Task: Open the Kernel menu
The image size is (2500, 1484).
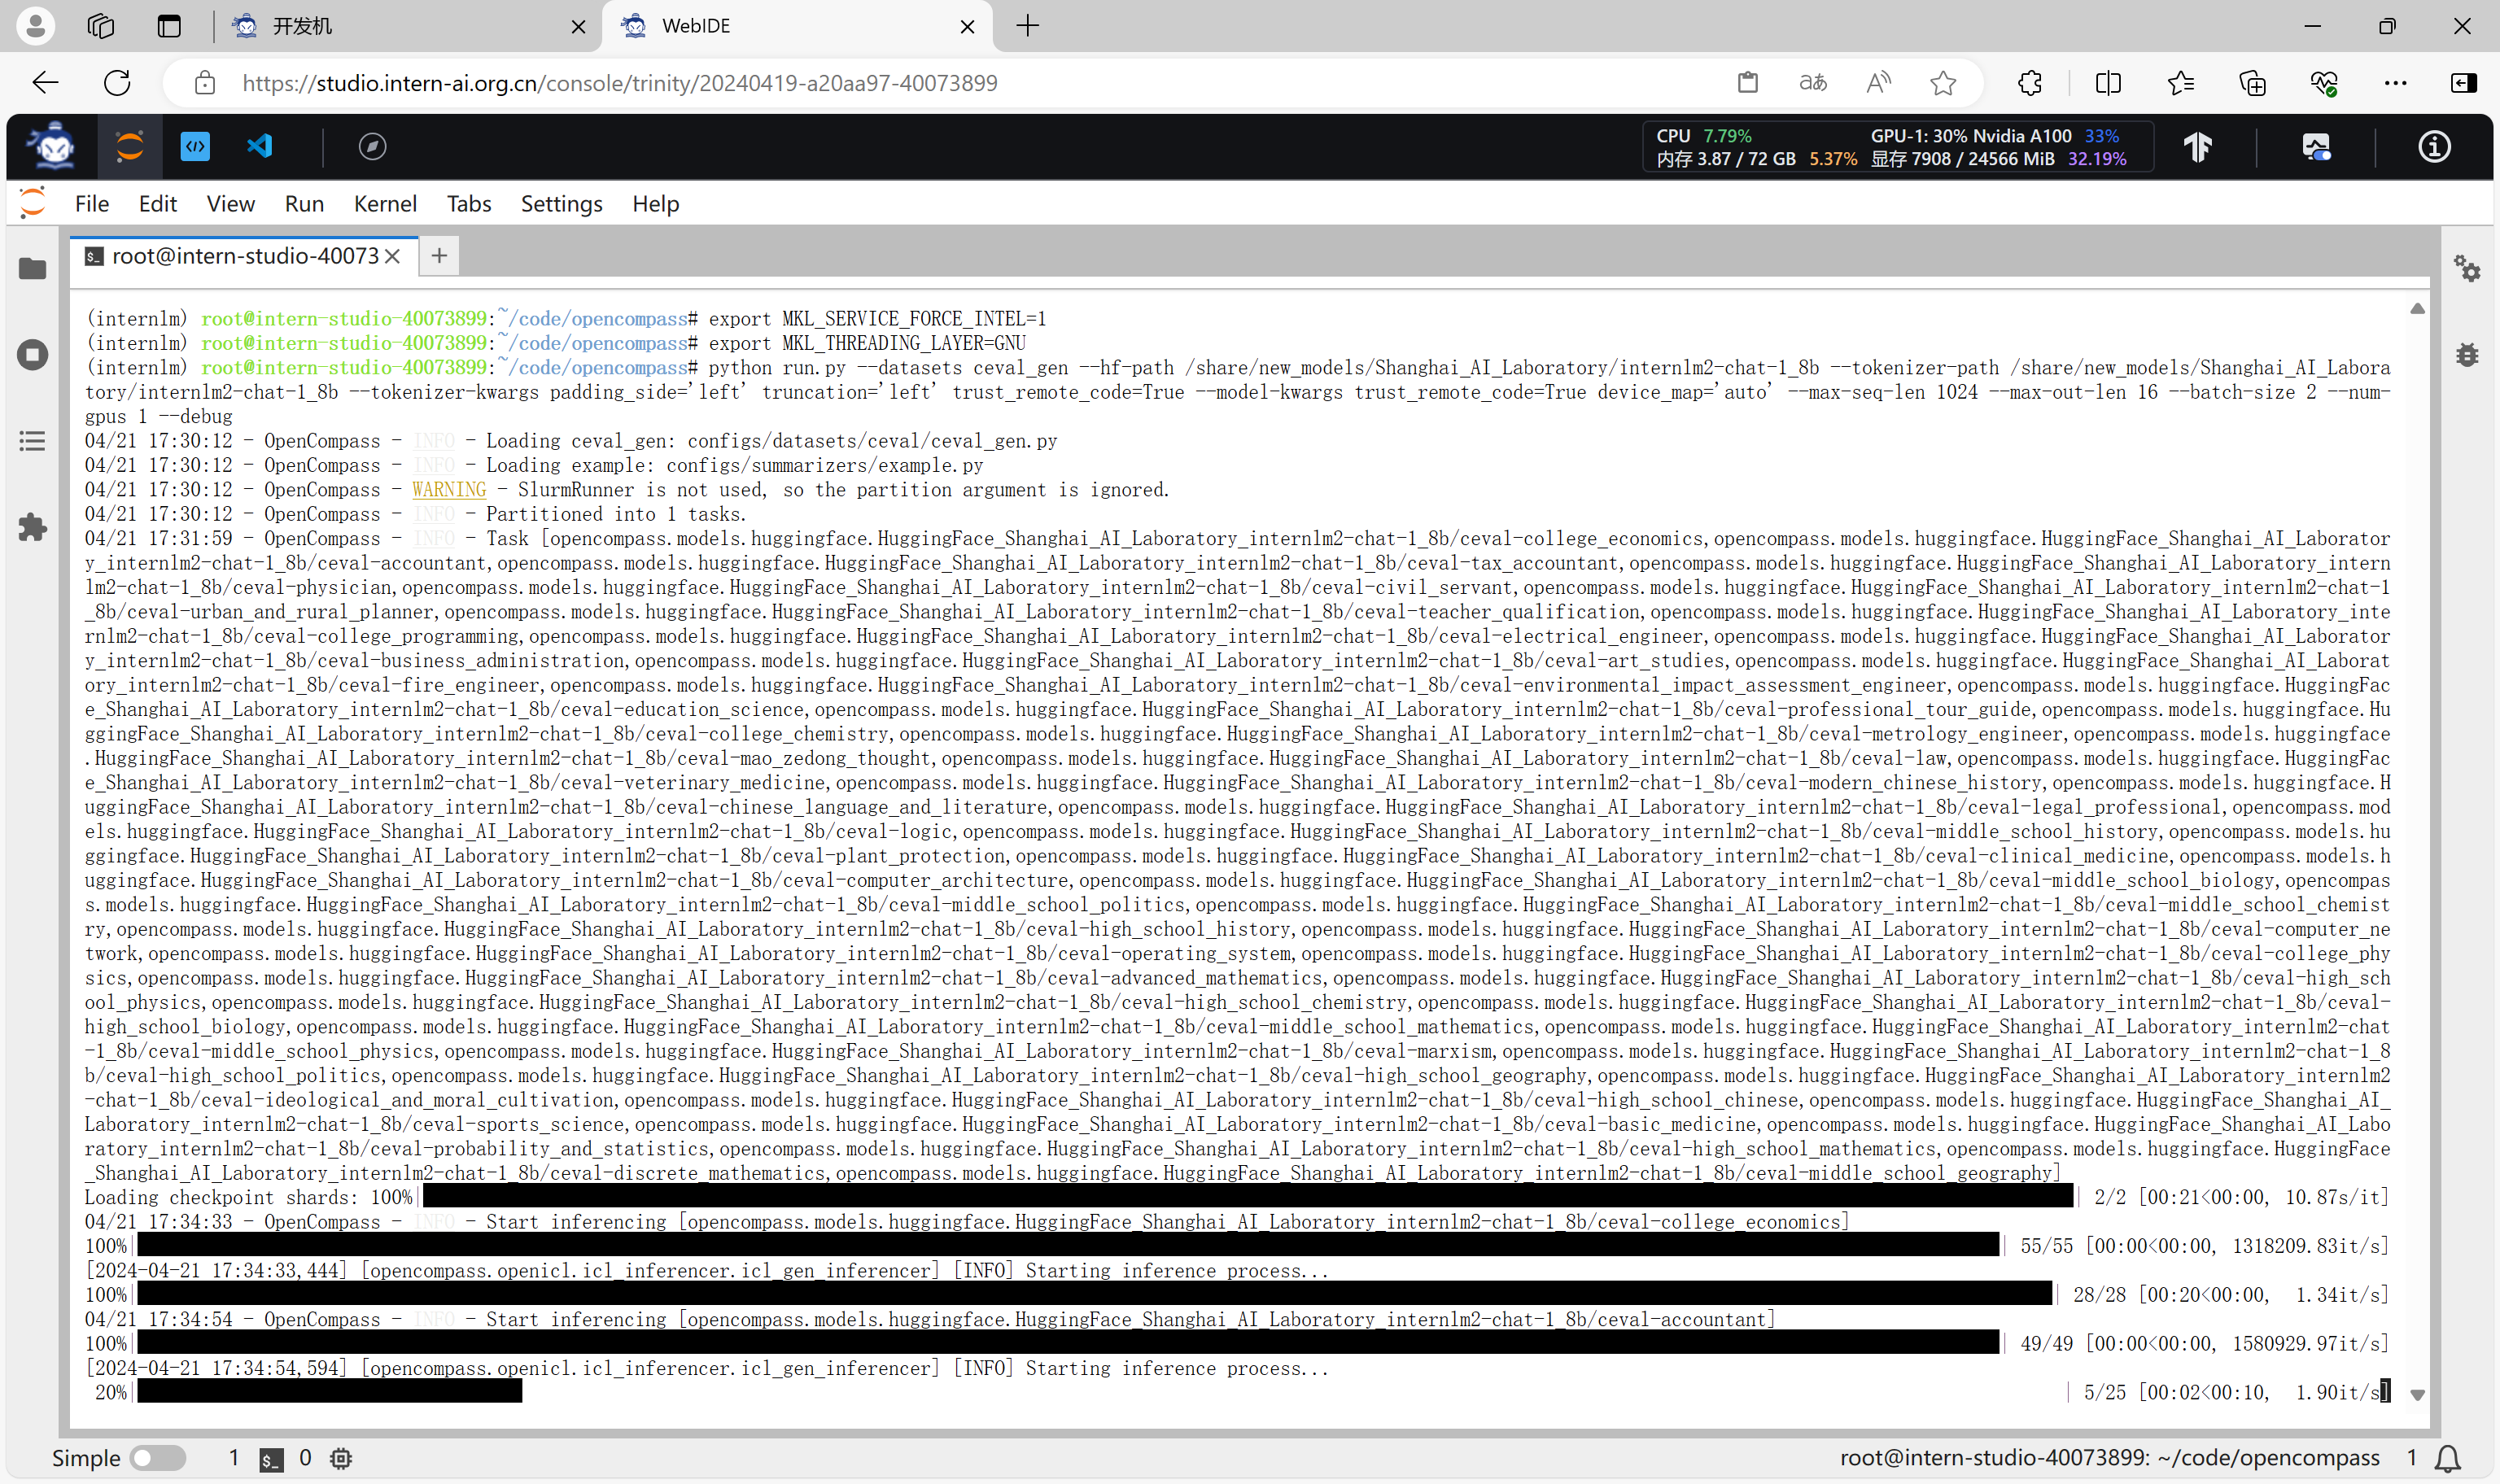Action: [x=385, y=204]
